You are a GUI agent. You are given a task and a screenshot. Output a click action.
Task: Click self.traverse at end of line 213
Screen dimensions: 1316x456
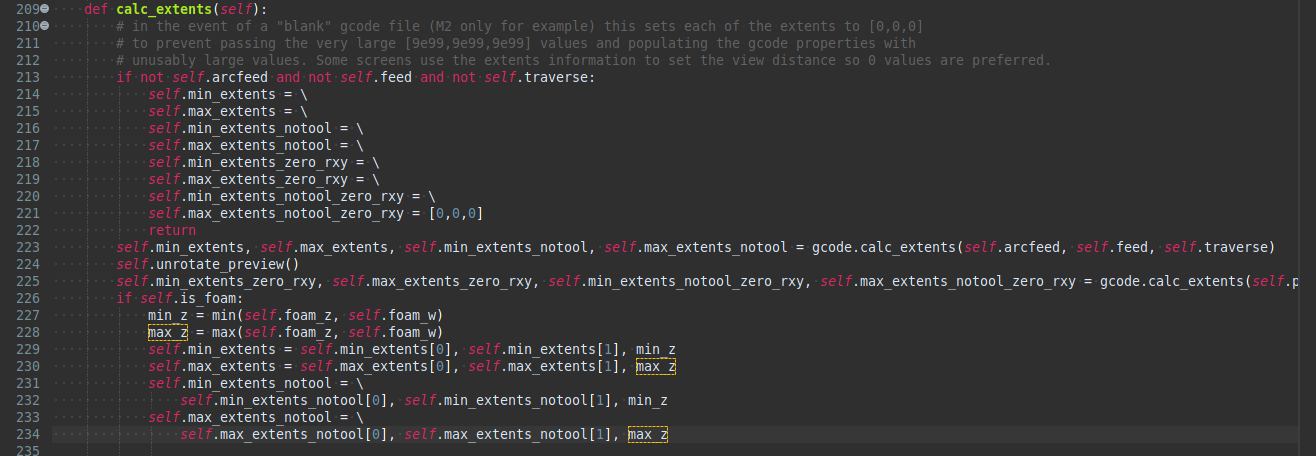[x=540, y=77]
